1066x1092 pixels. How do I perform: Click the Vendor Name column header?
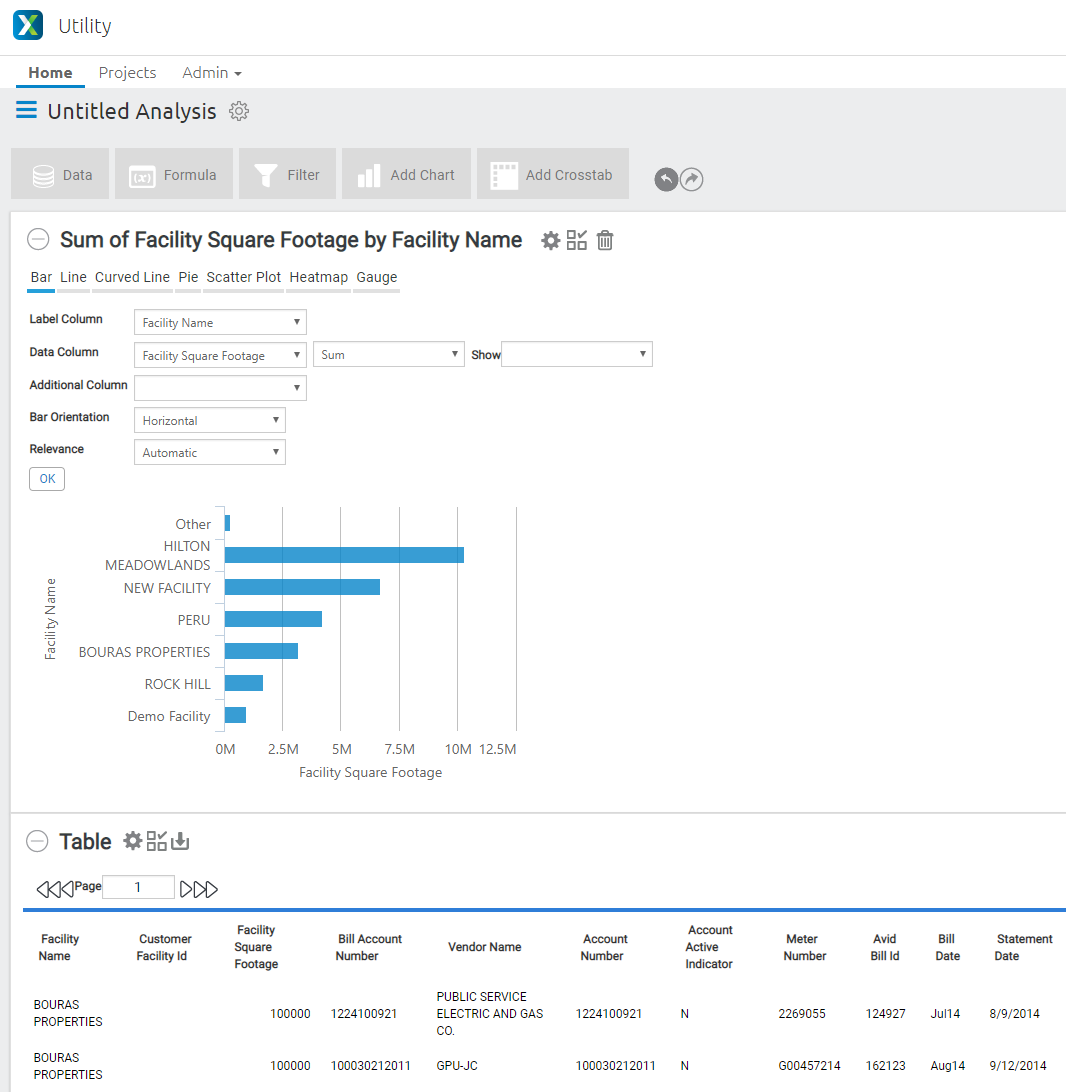pyautogui.click(x=485, y=947)
